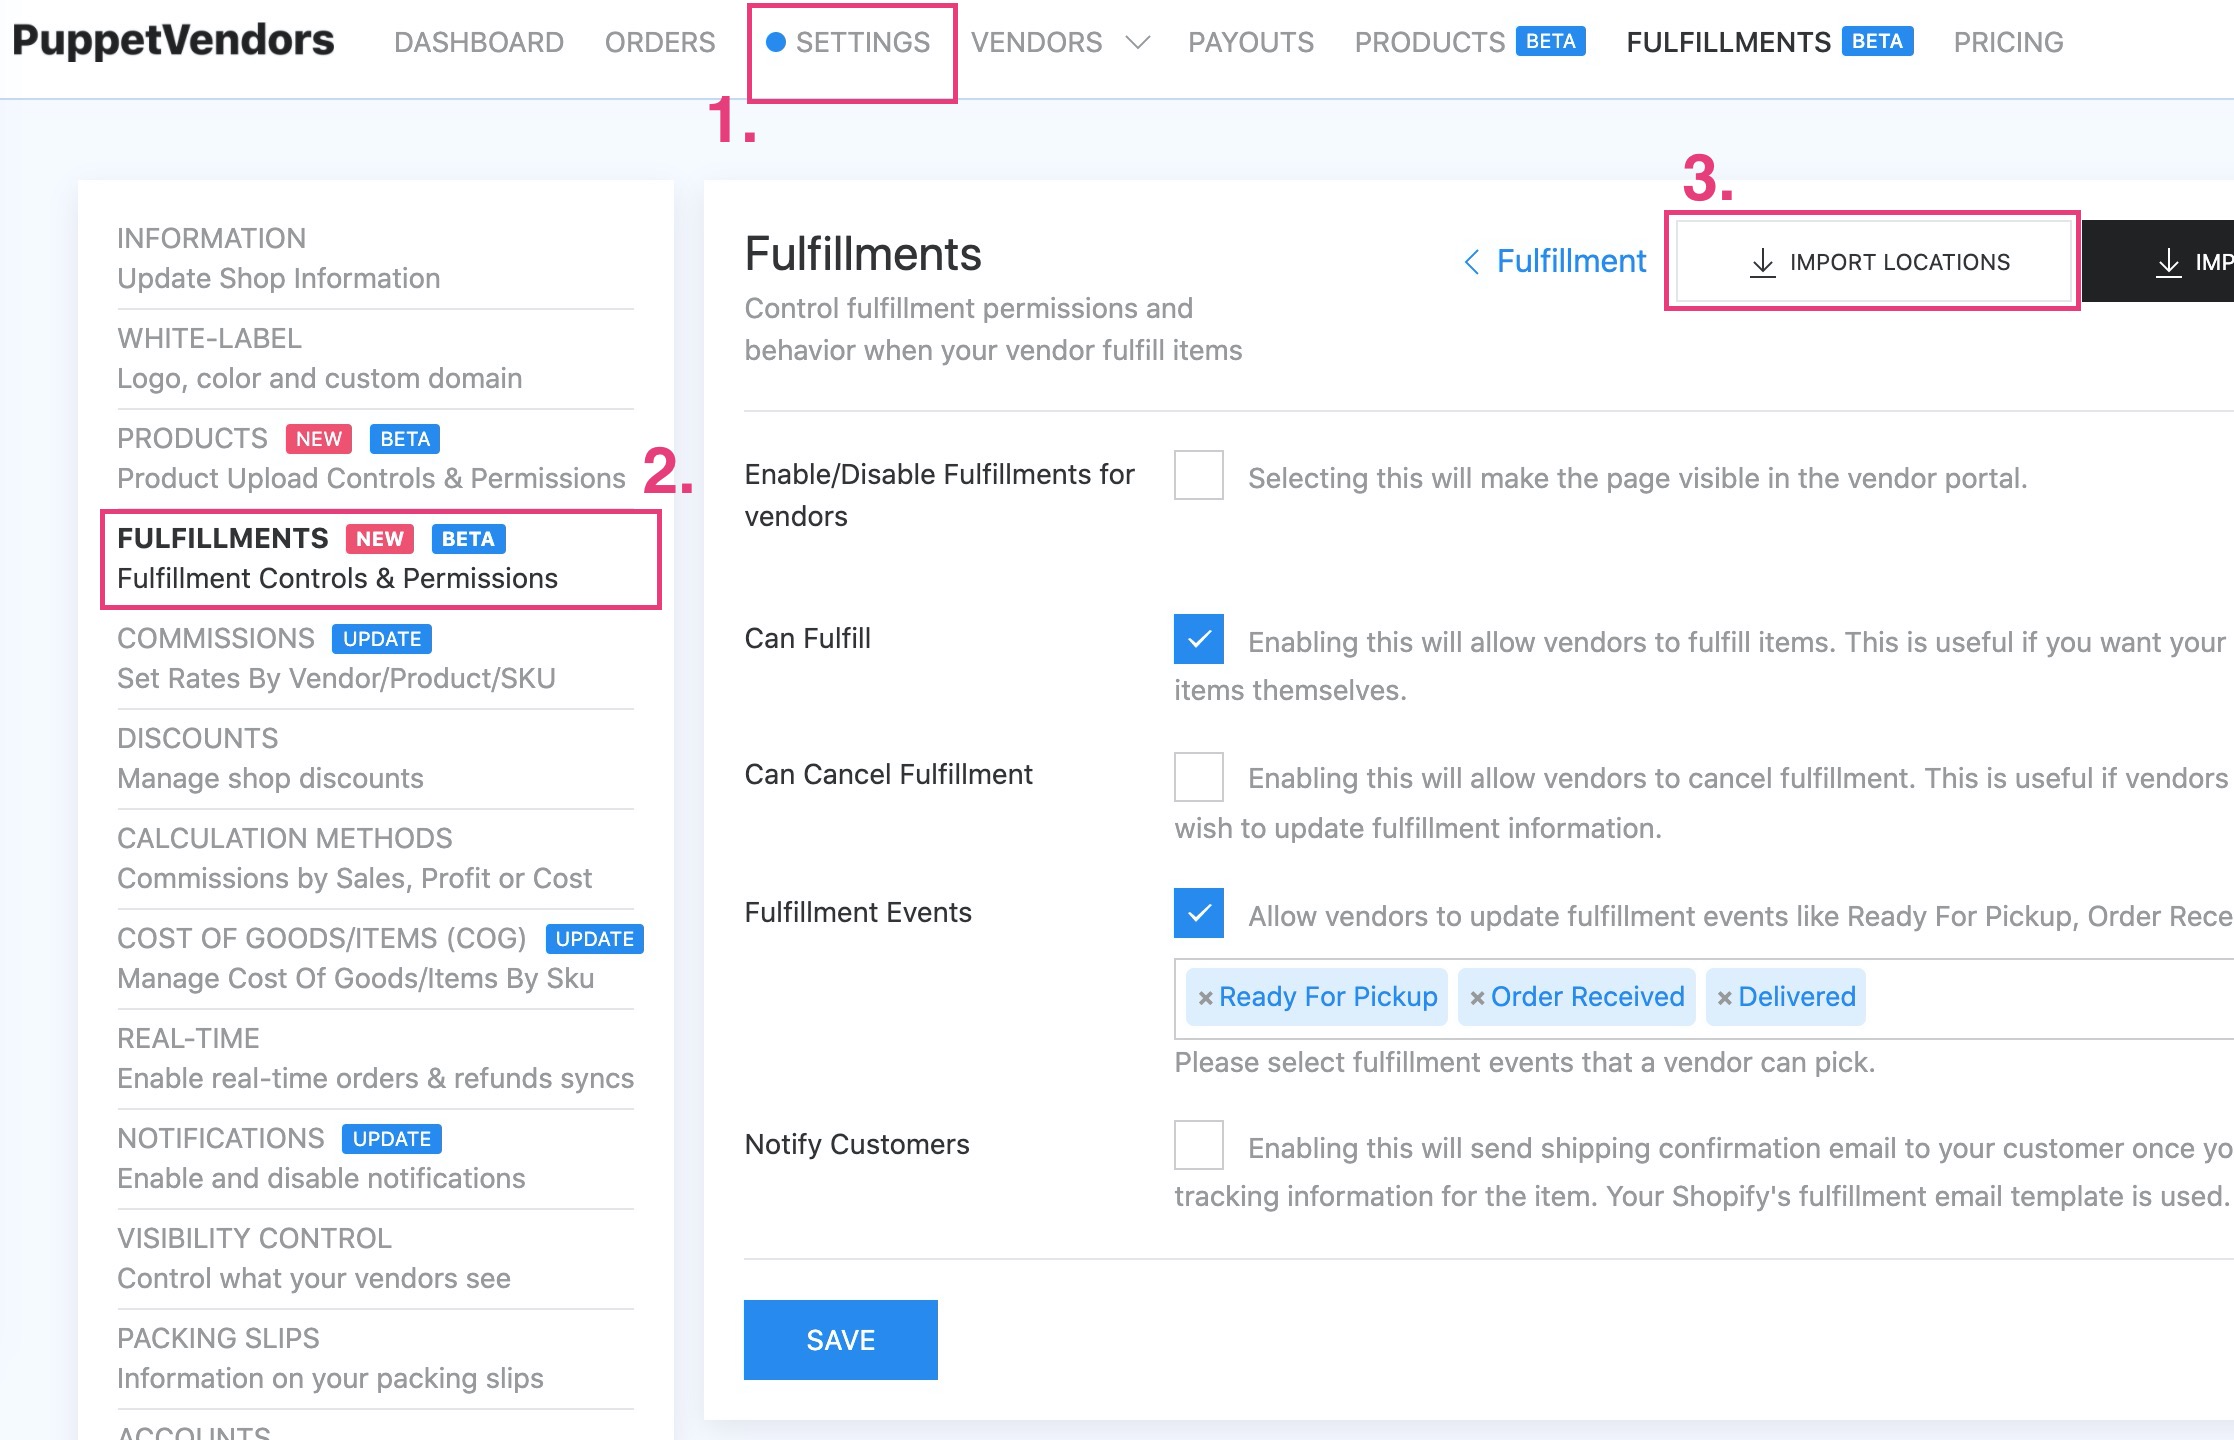This screenshot has width=2234, height=1440.
Task: Remove the Order Received tag
Action: 1477,998
